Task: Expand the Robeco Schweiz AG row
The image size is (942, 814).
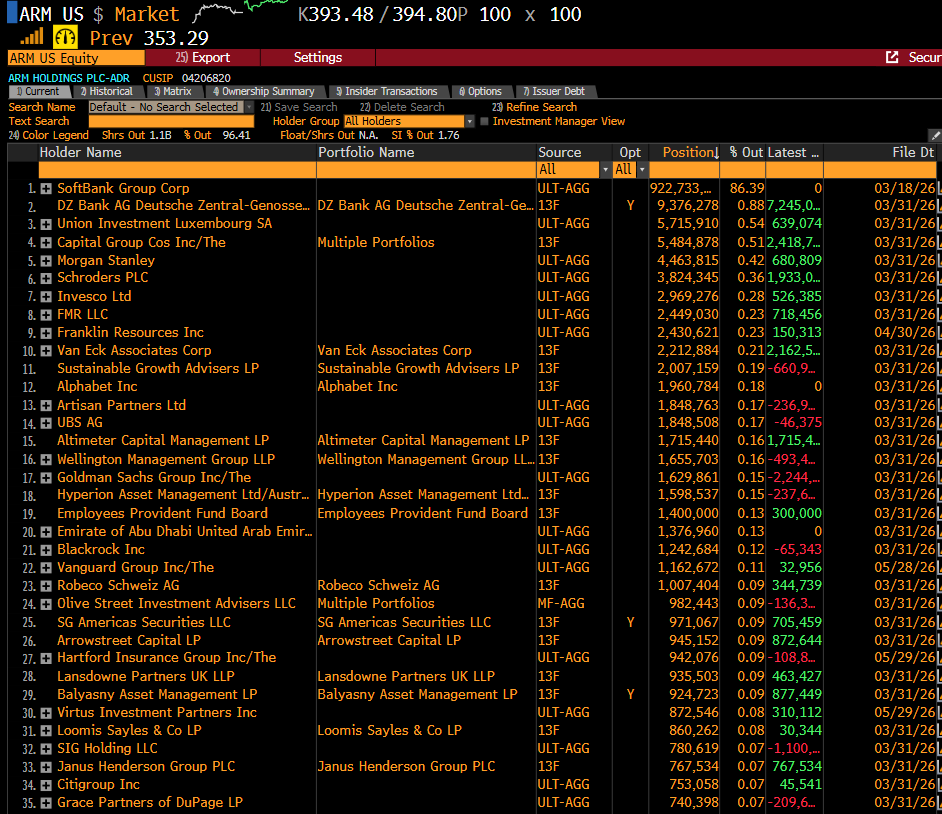Action: pyautogui.click(x=46, y=586)
